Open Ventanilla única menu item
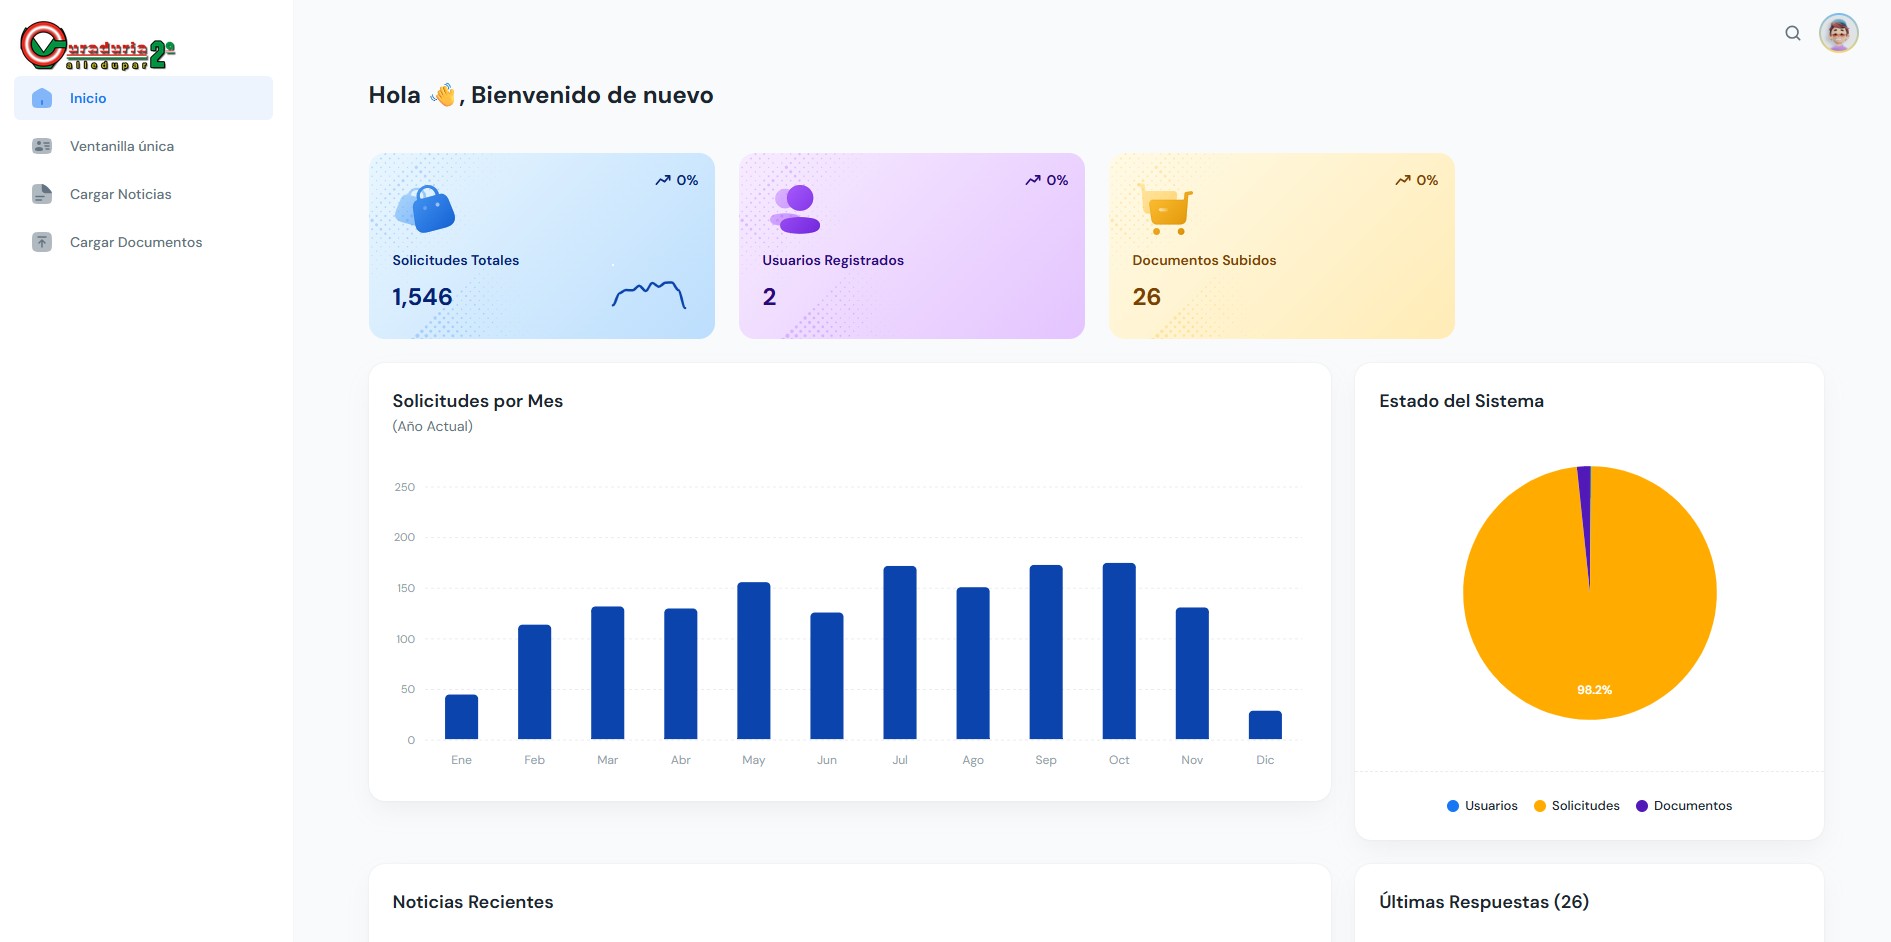1891x942 pixels. pyautogui.click(x=122, y=146)
